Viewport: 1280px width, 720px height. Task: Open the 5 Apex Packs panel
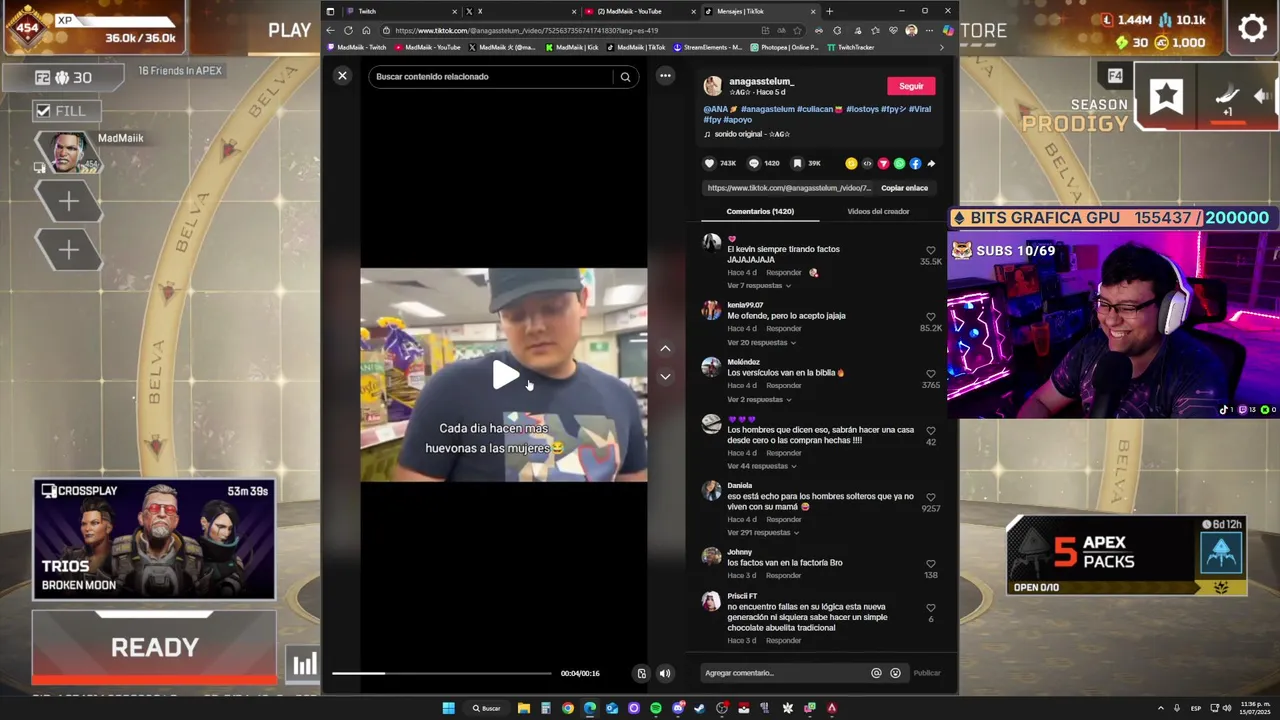pyautogui.click(x=1126, y=556)
